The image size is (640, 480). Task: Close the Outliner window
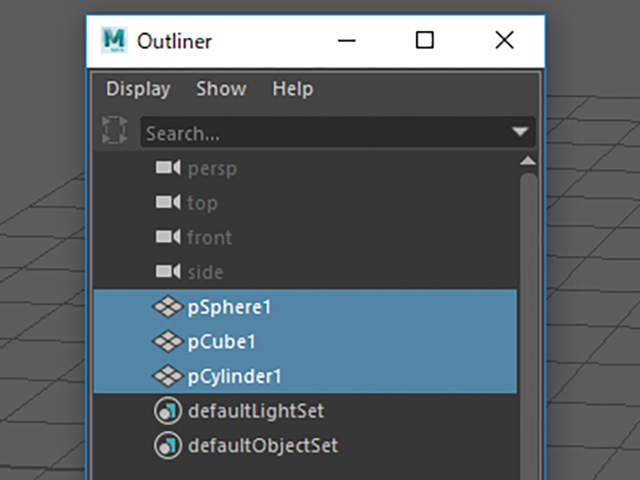coord(504,40)
